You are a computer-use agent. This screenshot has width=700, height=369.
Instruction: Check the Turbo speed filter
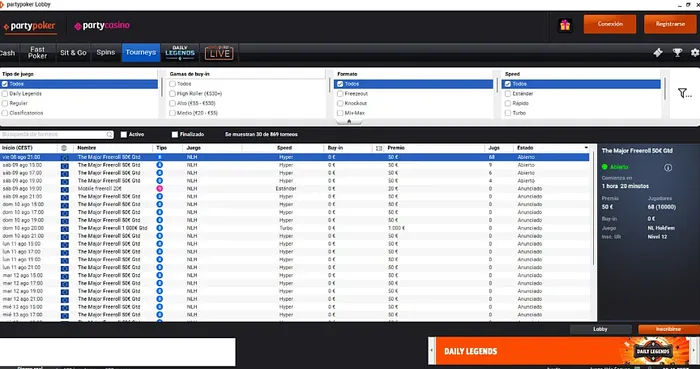click(x=508, y=113)
